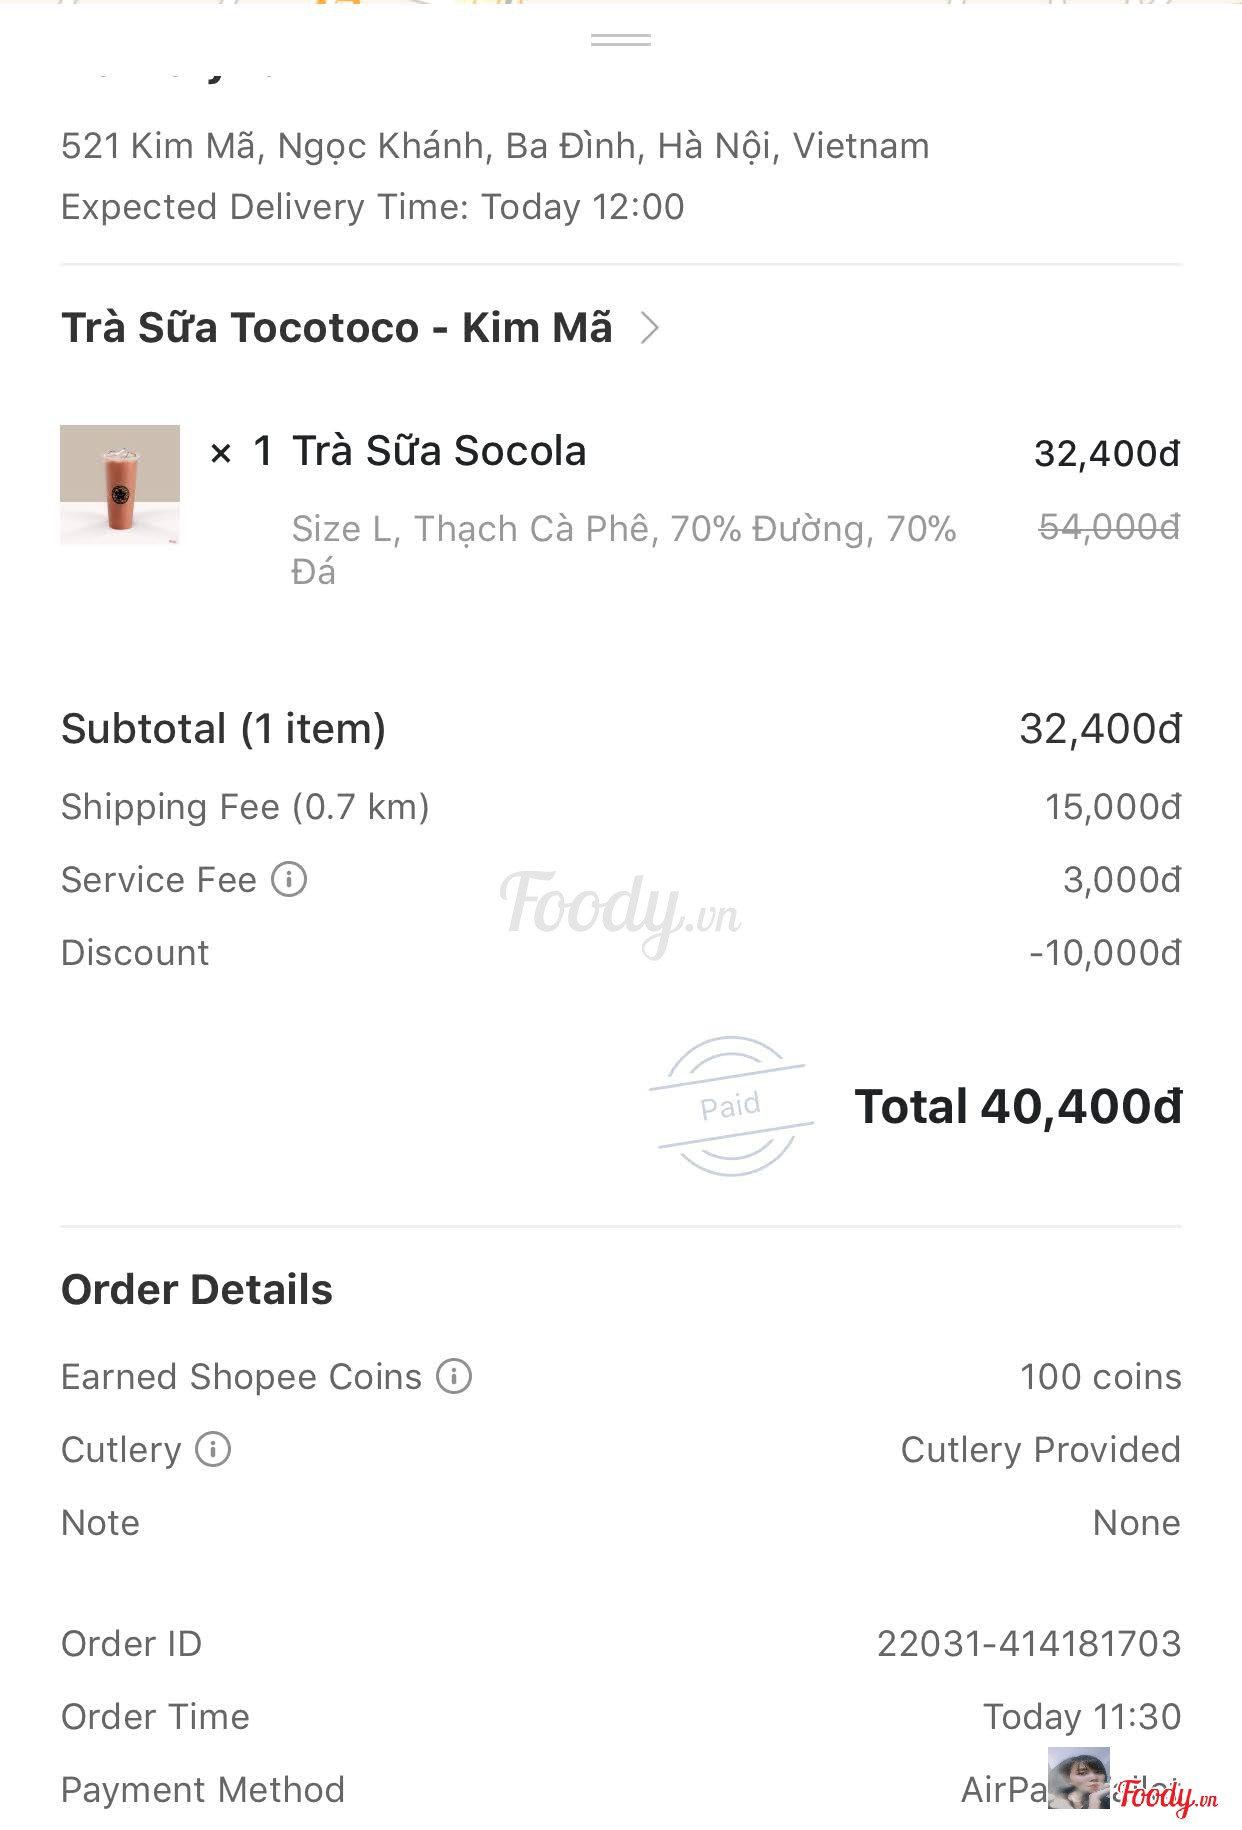Open the chevron next to the Tocotoco store
1242x1830 pixels.
click(x=650, y=328)
